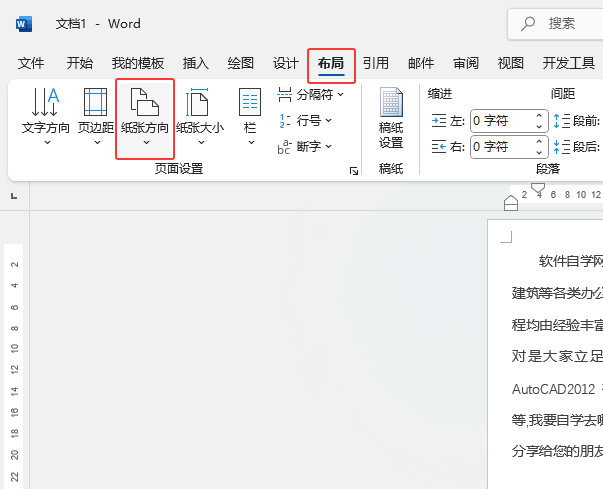This screenshot has height=489, width=603.
Task: Switch to the 开始 tab
Action: click(x=80, y=63)
